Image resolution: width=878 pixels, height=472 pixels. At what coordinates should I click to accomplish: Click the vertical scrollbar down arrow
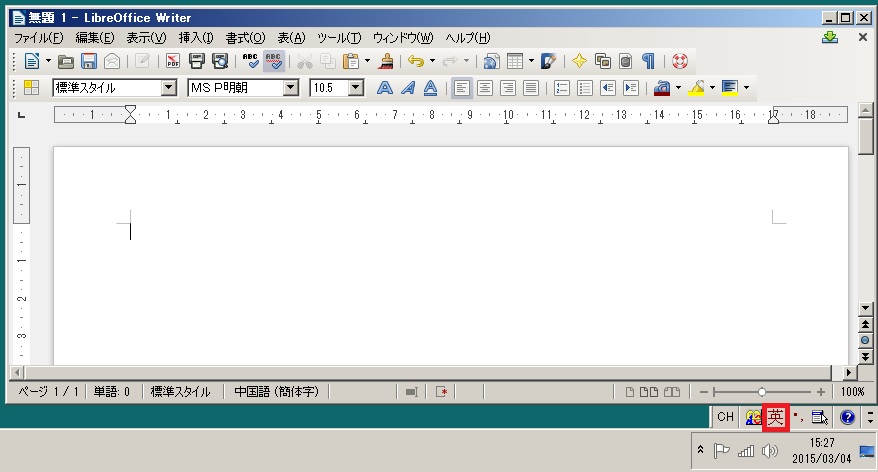pyautogui.click(x=866, y=310)
